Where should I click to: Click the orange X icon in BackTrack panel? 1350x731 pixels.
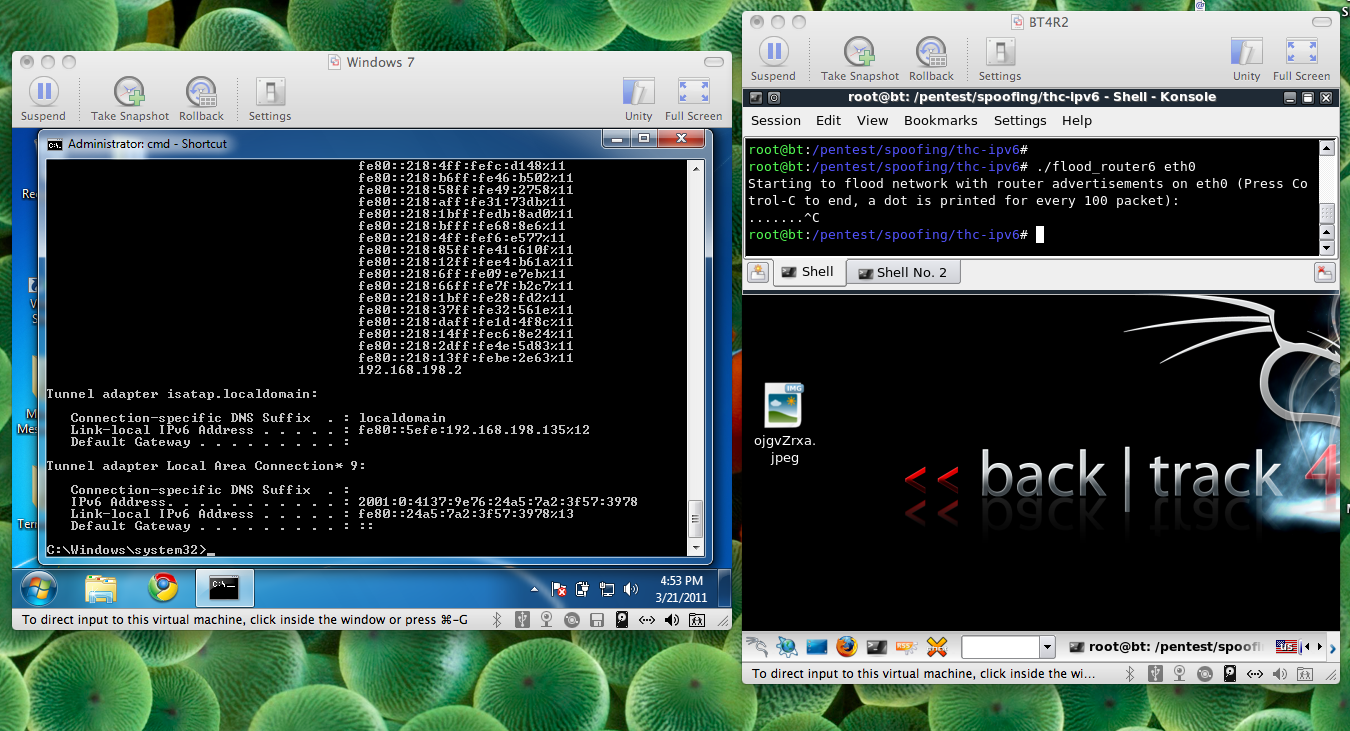(936, 647)
